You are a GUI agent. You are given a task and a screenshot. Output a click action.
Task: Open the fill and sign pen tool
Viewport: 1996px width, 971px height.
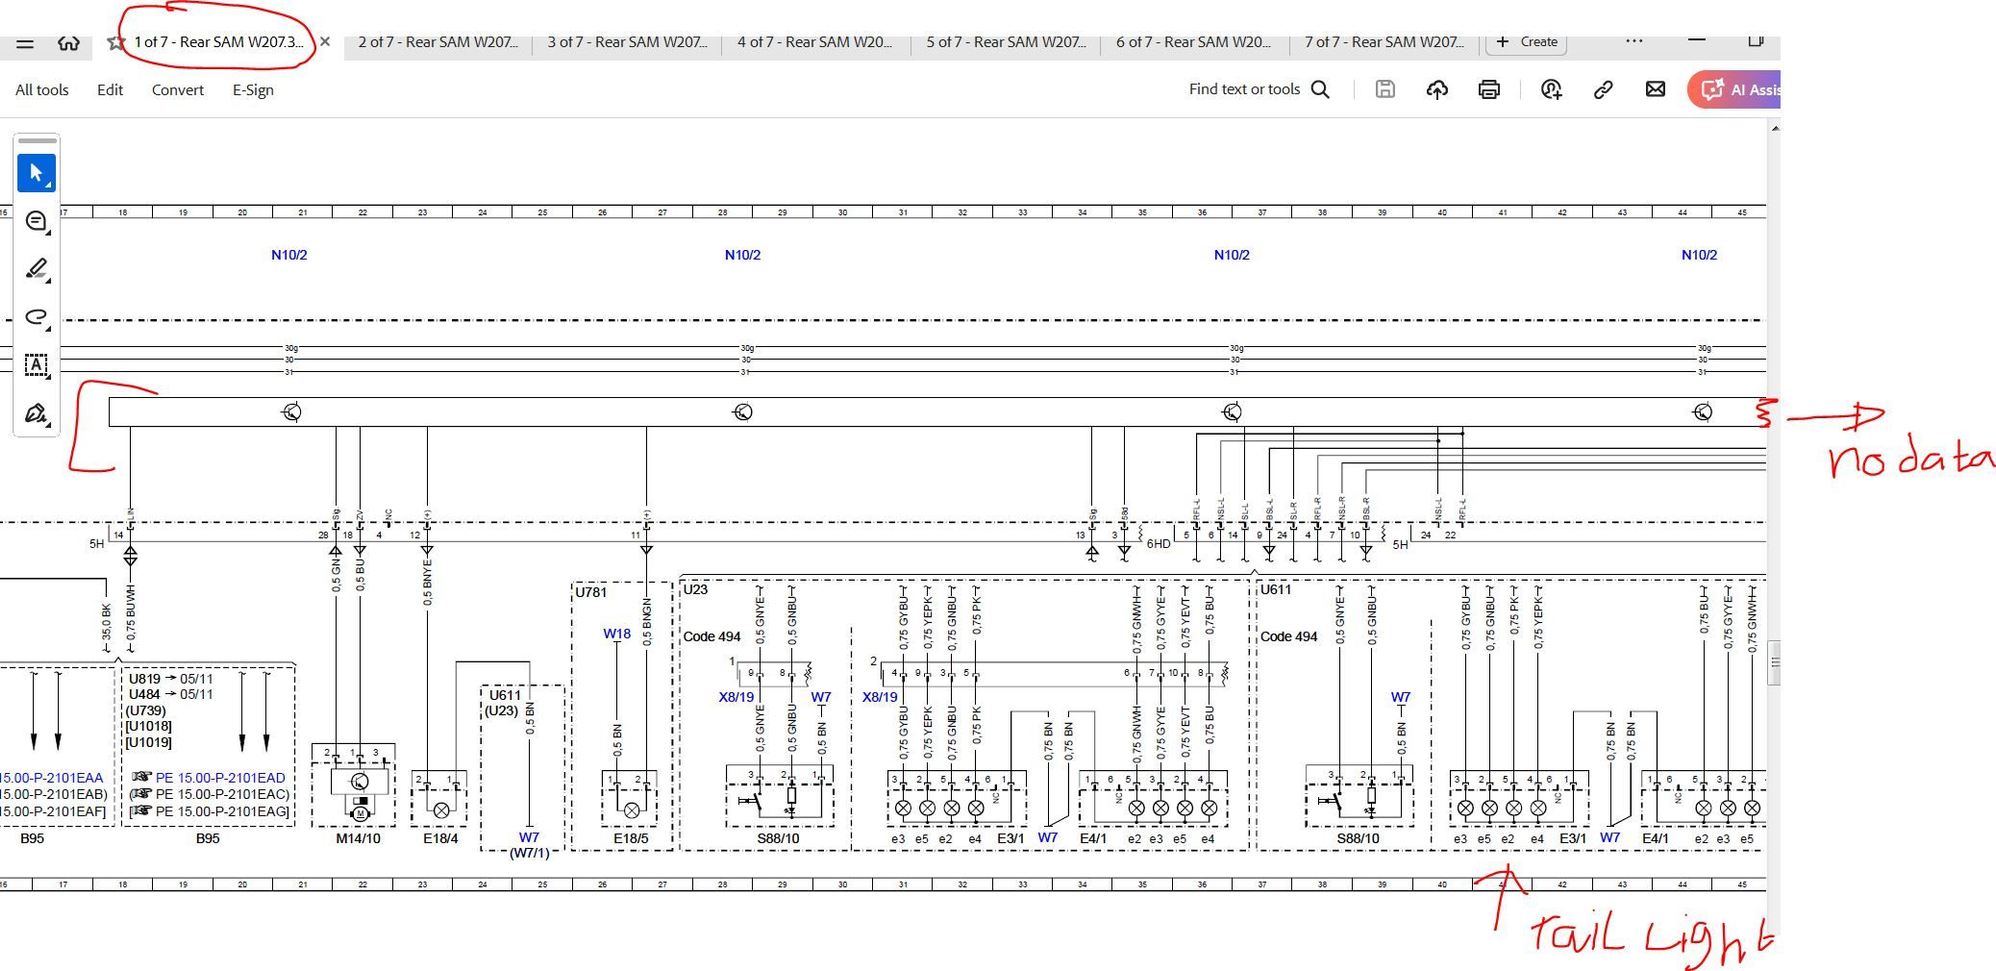36,413
